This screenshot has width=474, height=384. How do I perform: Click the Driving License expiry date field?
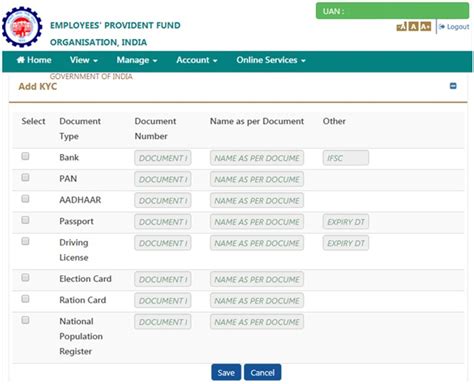point(346,243)
